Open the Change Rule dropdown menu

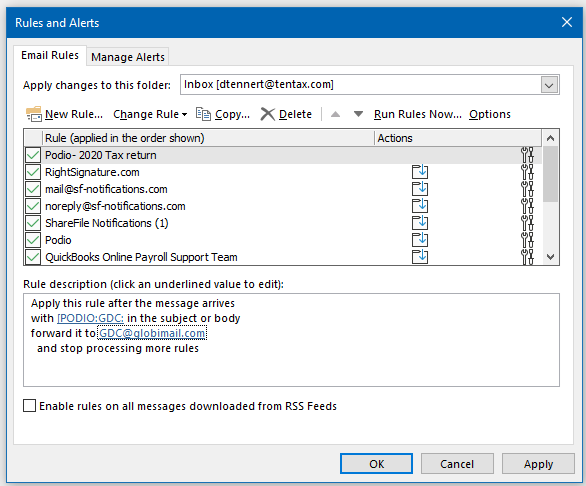coord(150,114)
